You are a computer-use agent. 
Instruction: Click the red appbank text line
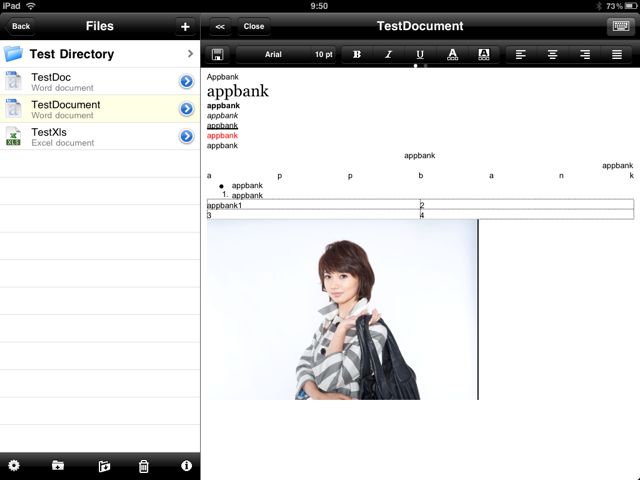[222, 136]
